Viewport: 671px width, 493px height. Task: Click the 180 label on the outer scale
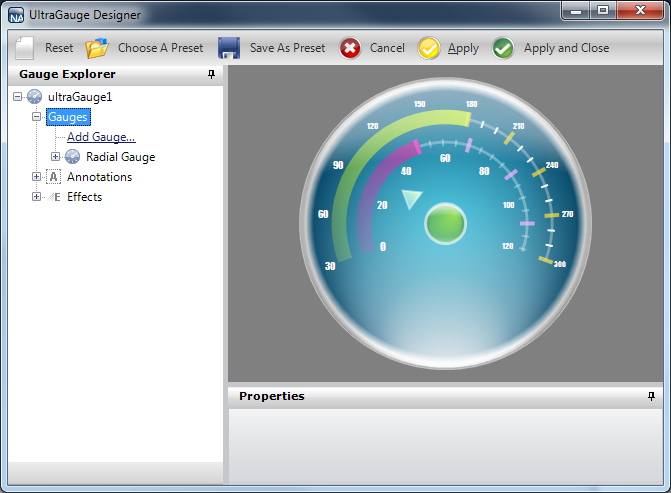pyautogui.click(x=471, y=104)
